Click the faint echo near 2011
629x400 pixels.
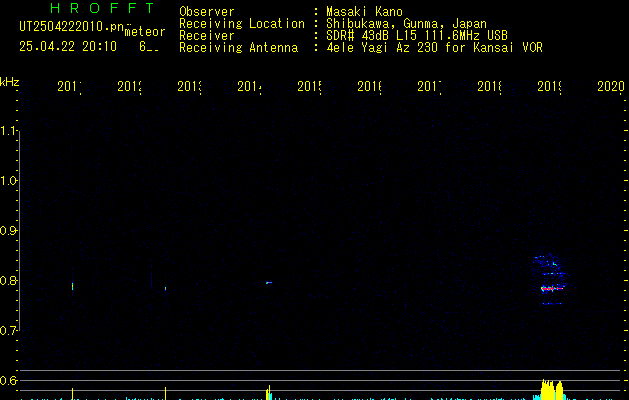(73, 286)
